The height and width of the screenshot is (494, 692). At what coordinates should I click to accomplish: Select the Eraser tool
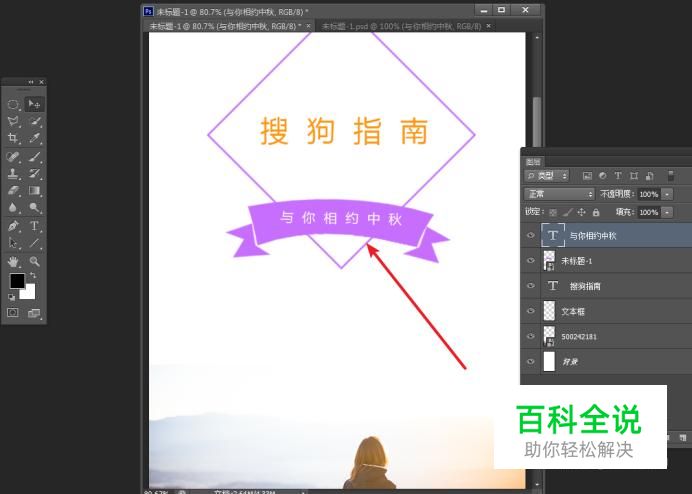pos(13,190)
